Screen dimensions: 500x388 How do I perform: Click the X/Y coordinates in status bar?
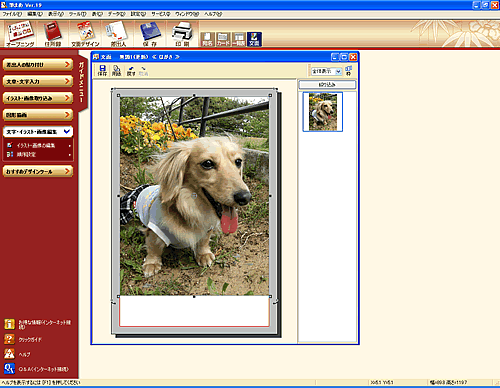[x=382, y=382]
